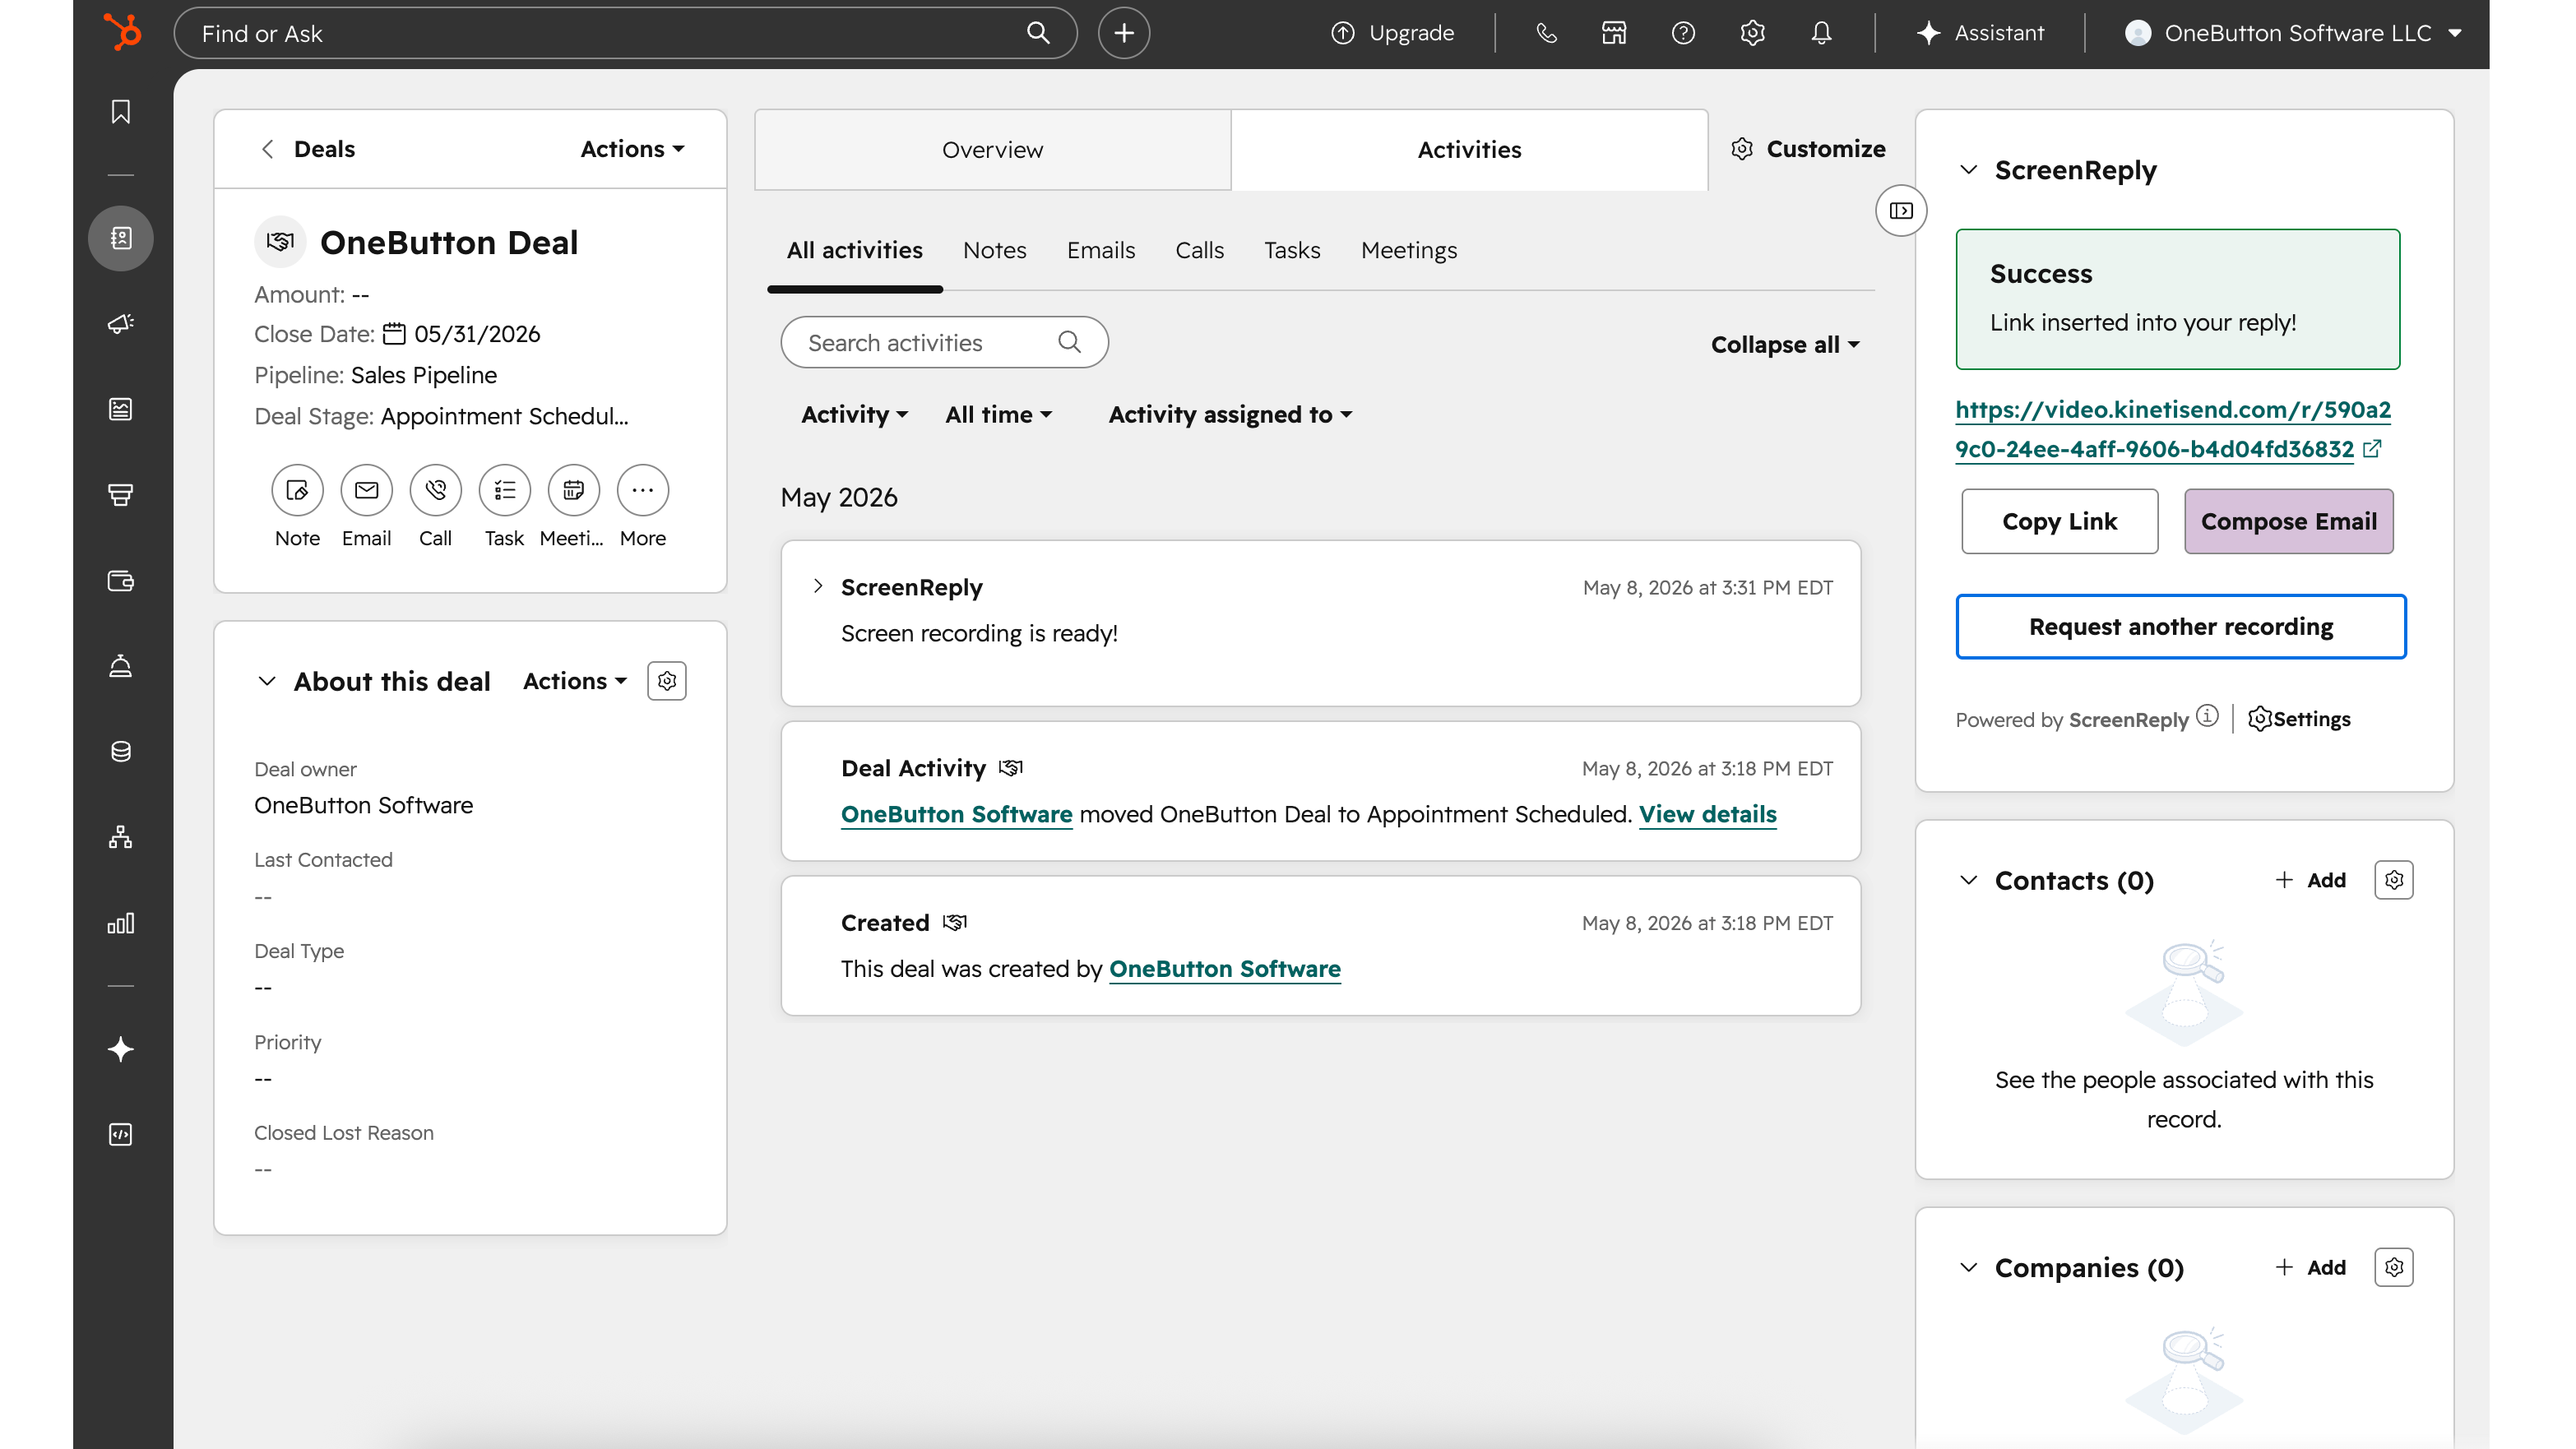
Task: Open the Marketplace icon in top bar
Action: (x=1614, y=33)
